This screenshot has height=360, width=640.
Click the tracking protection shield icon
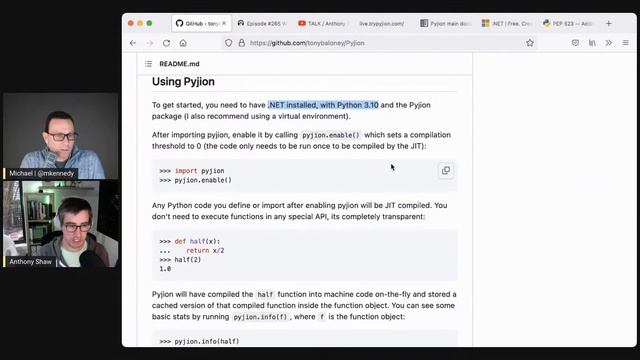[x=229, y=43]
